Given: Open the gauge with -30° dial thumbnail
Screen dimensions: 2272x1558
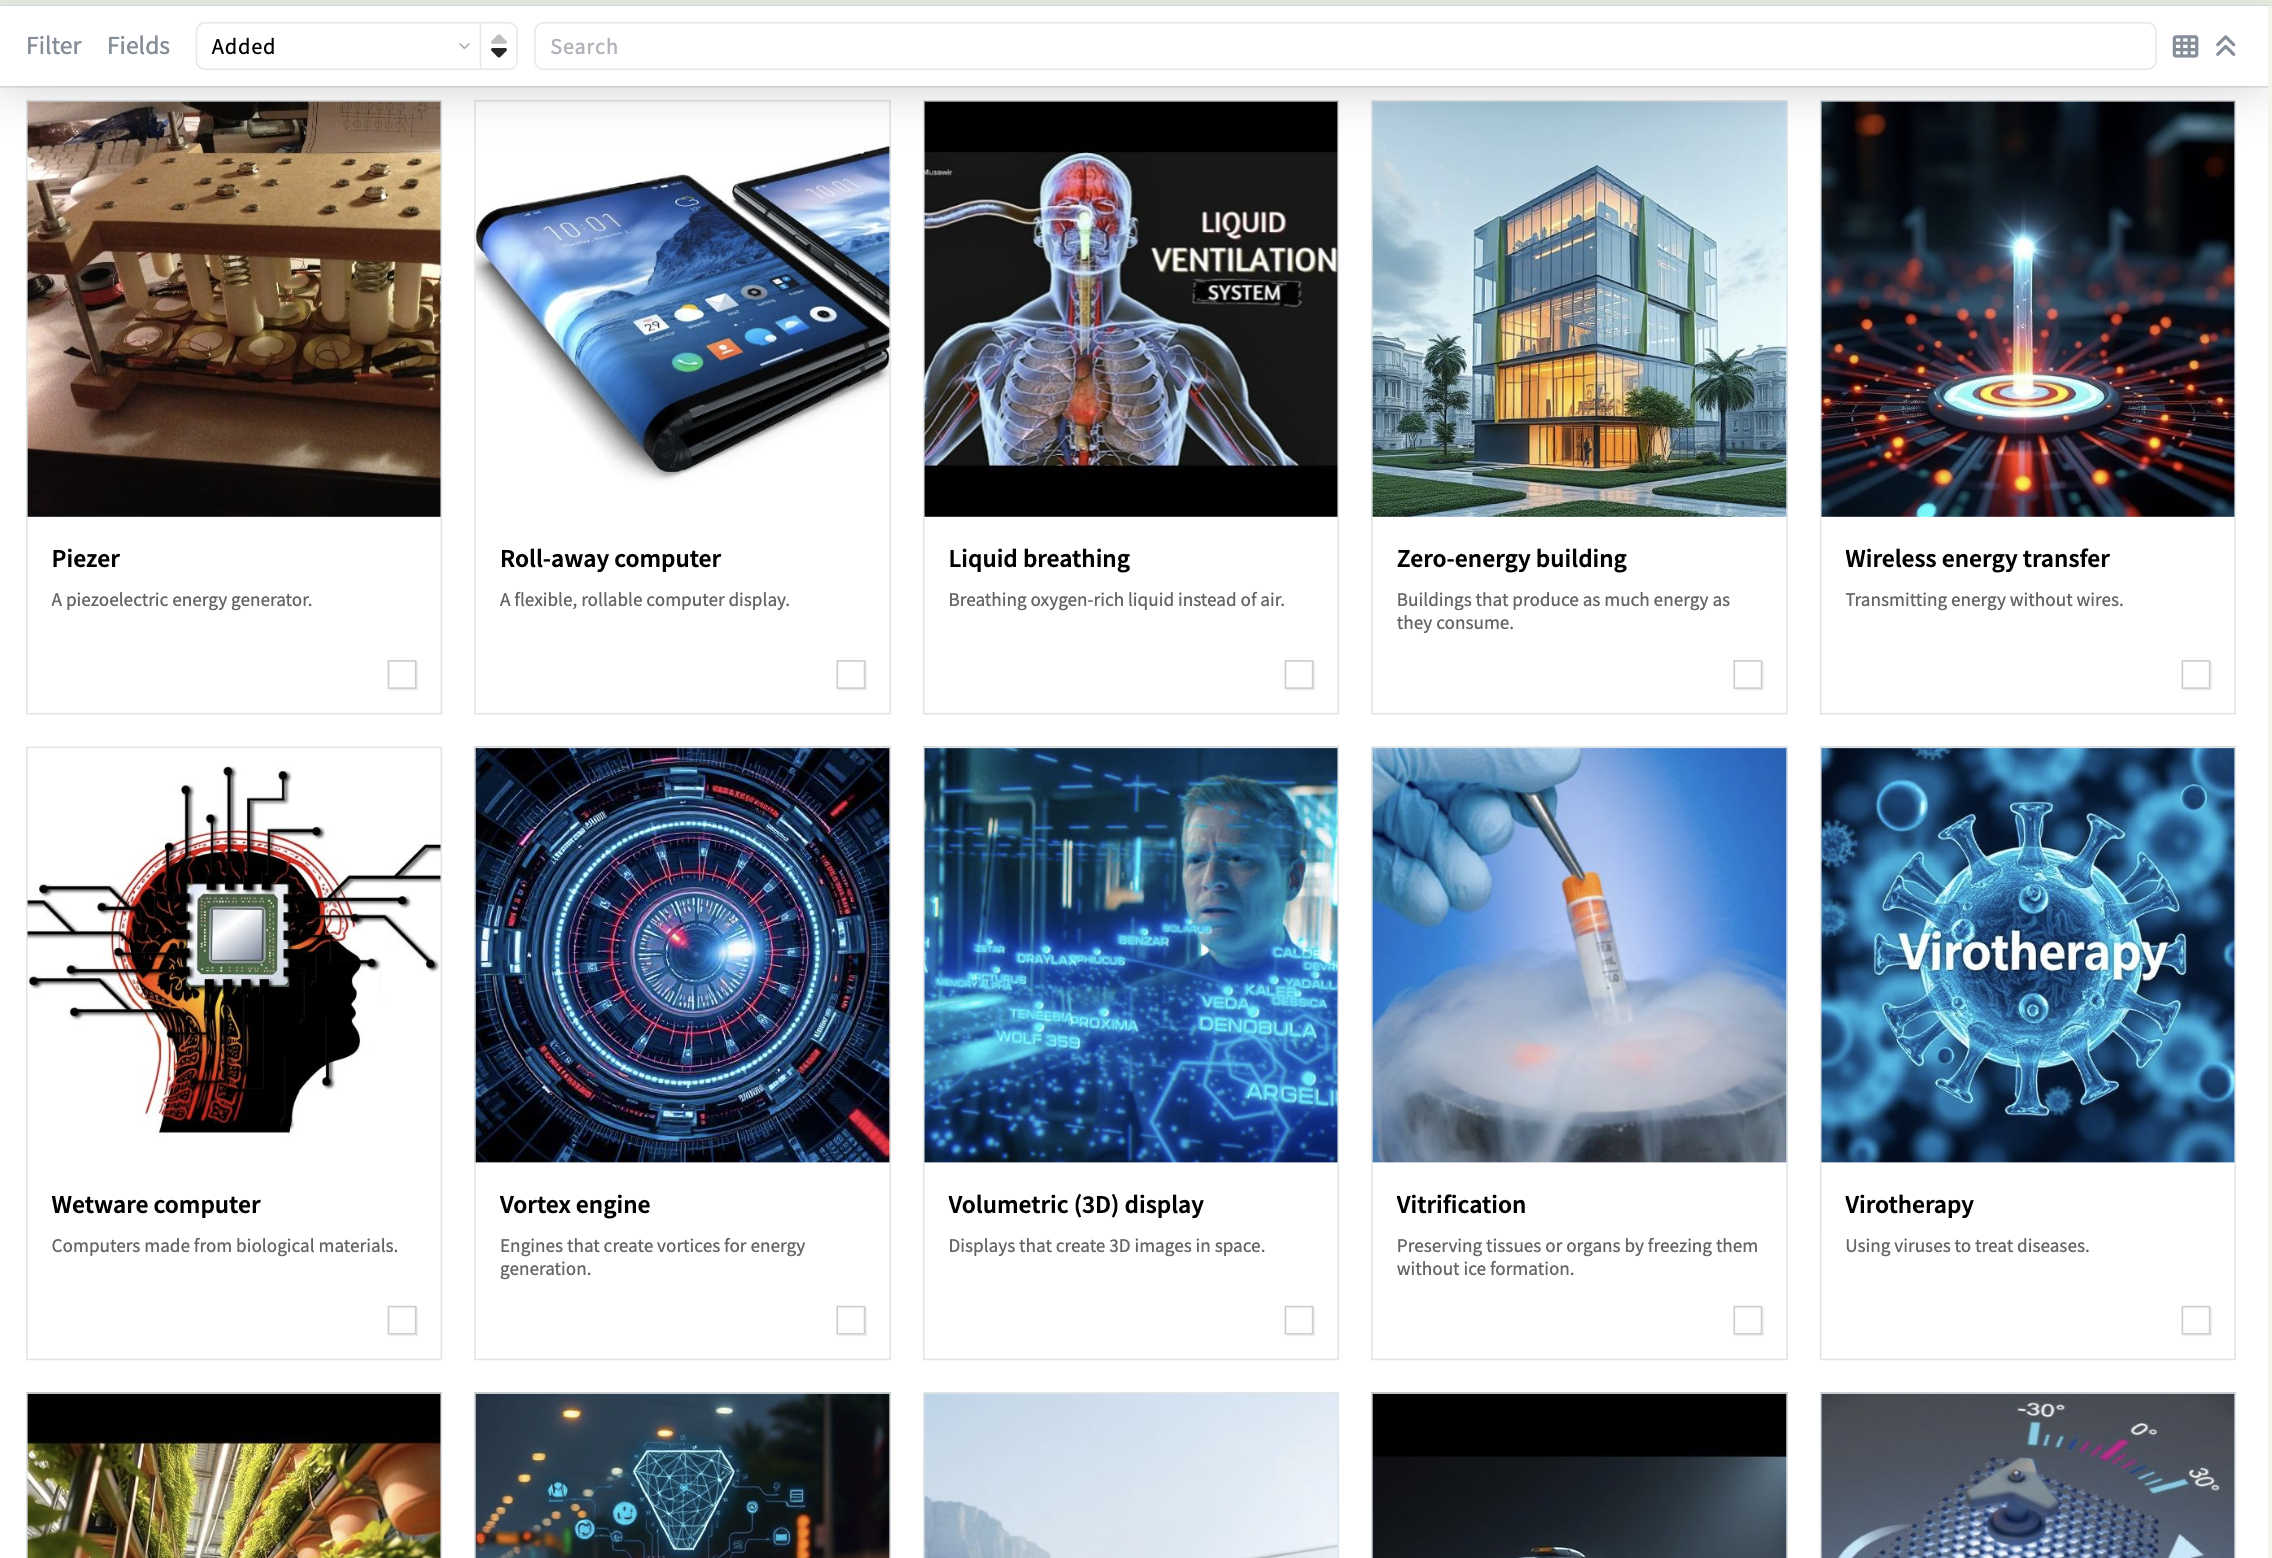Looking at the screenshot, I should tap(2028, 1476).
